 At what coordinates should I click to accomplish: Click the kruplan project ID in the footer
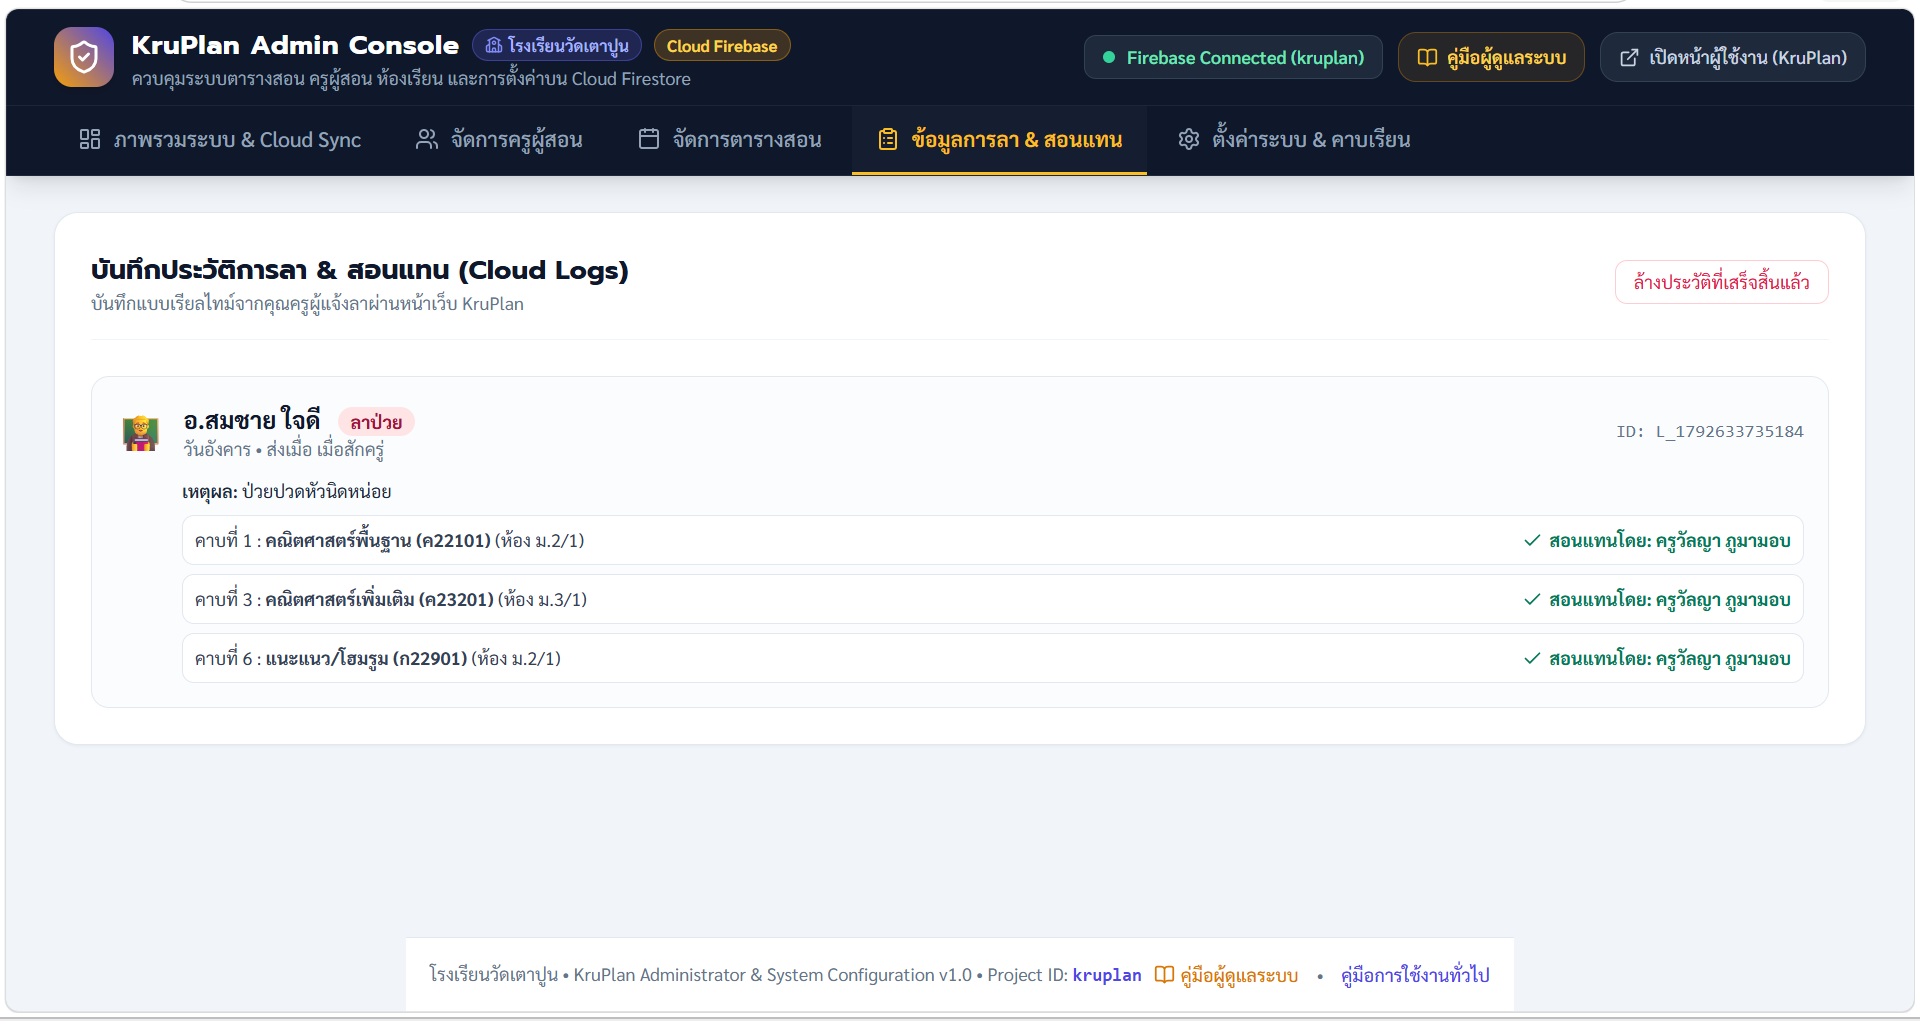pos(1107,975)
